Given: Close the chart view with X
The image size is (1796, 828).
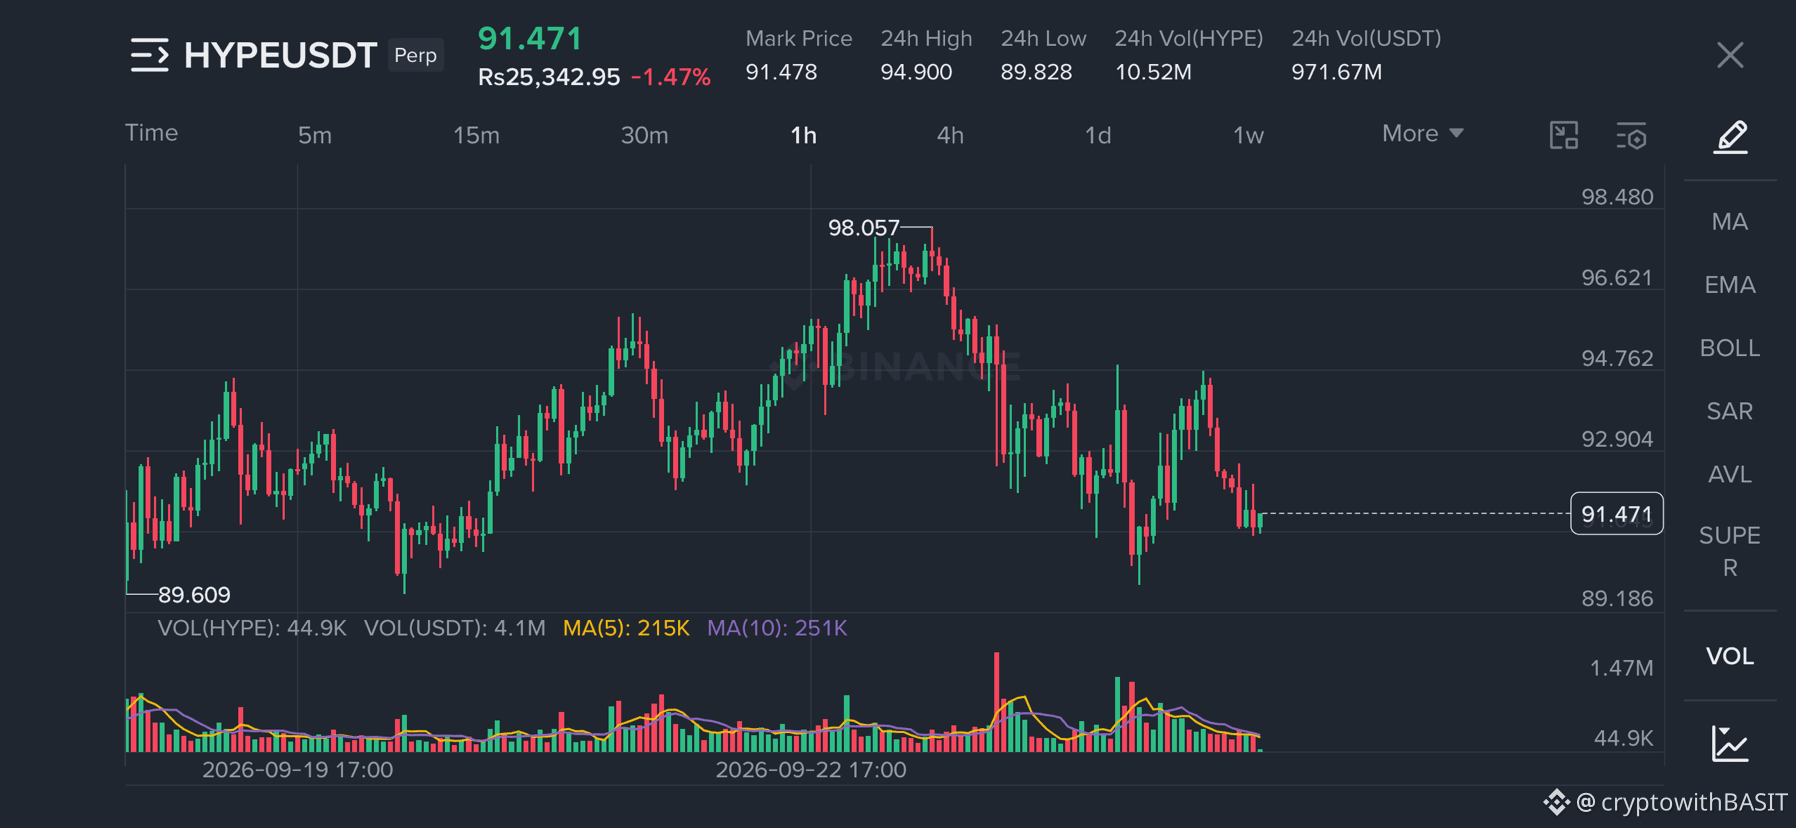Looking at the screenshot, I should [x=1730, y=55].
